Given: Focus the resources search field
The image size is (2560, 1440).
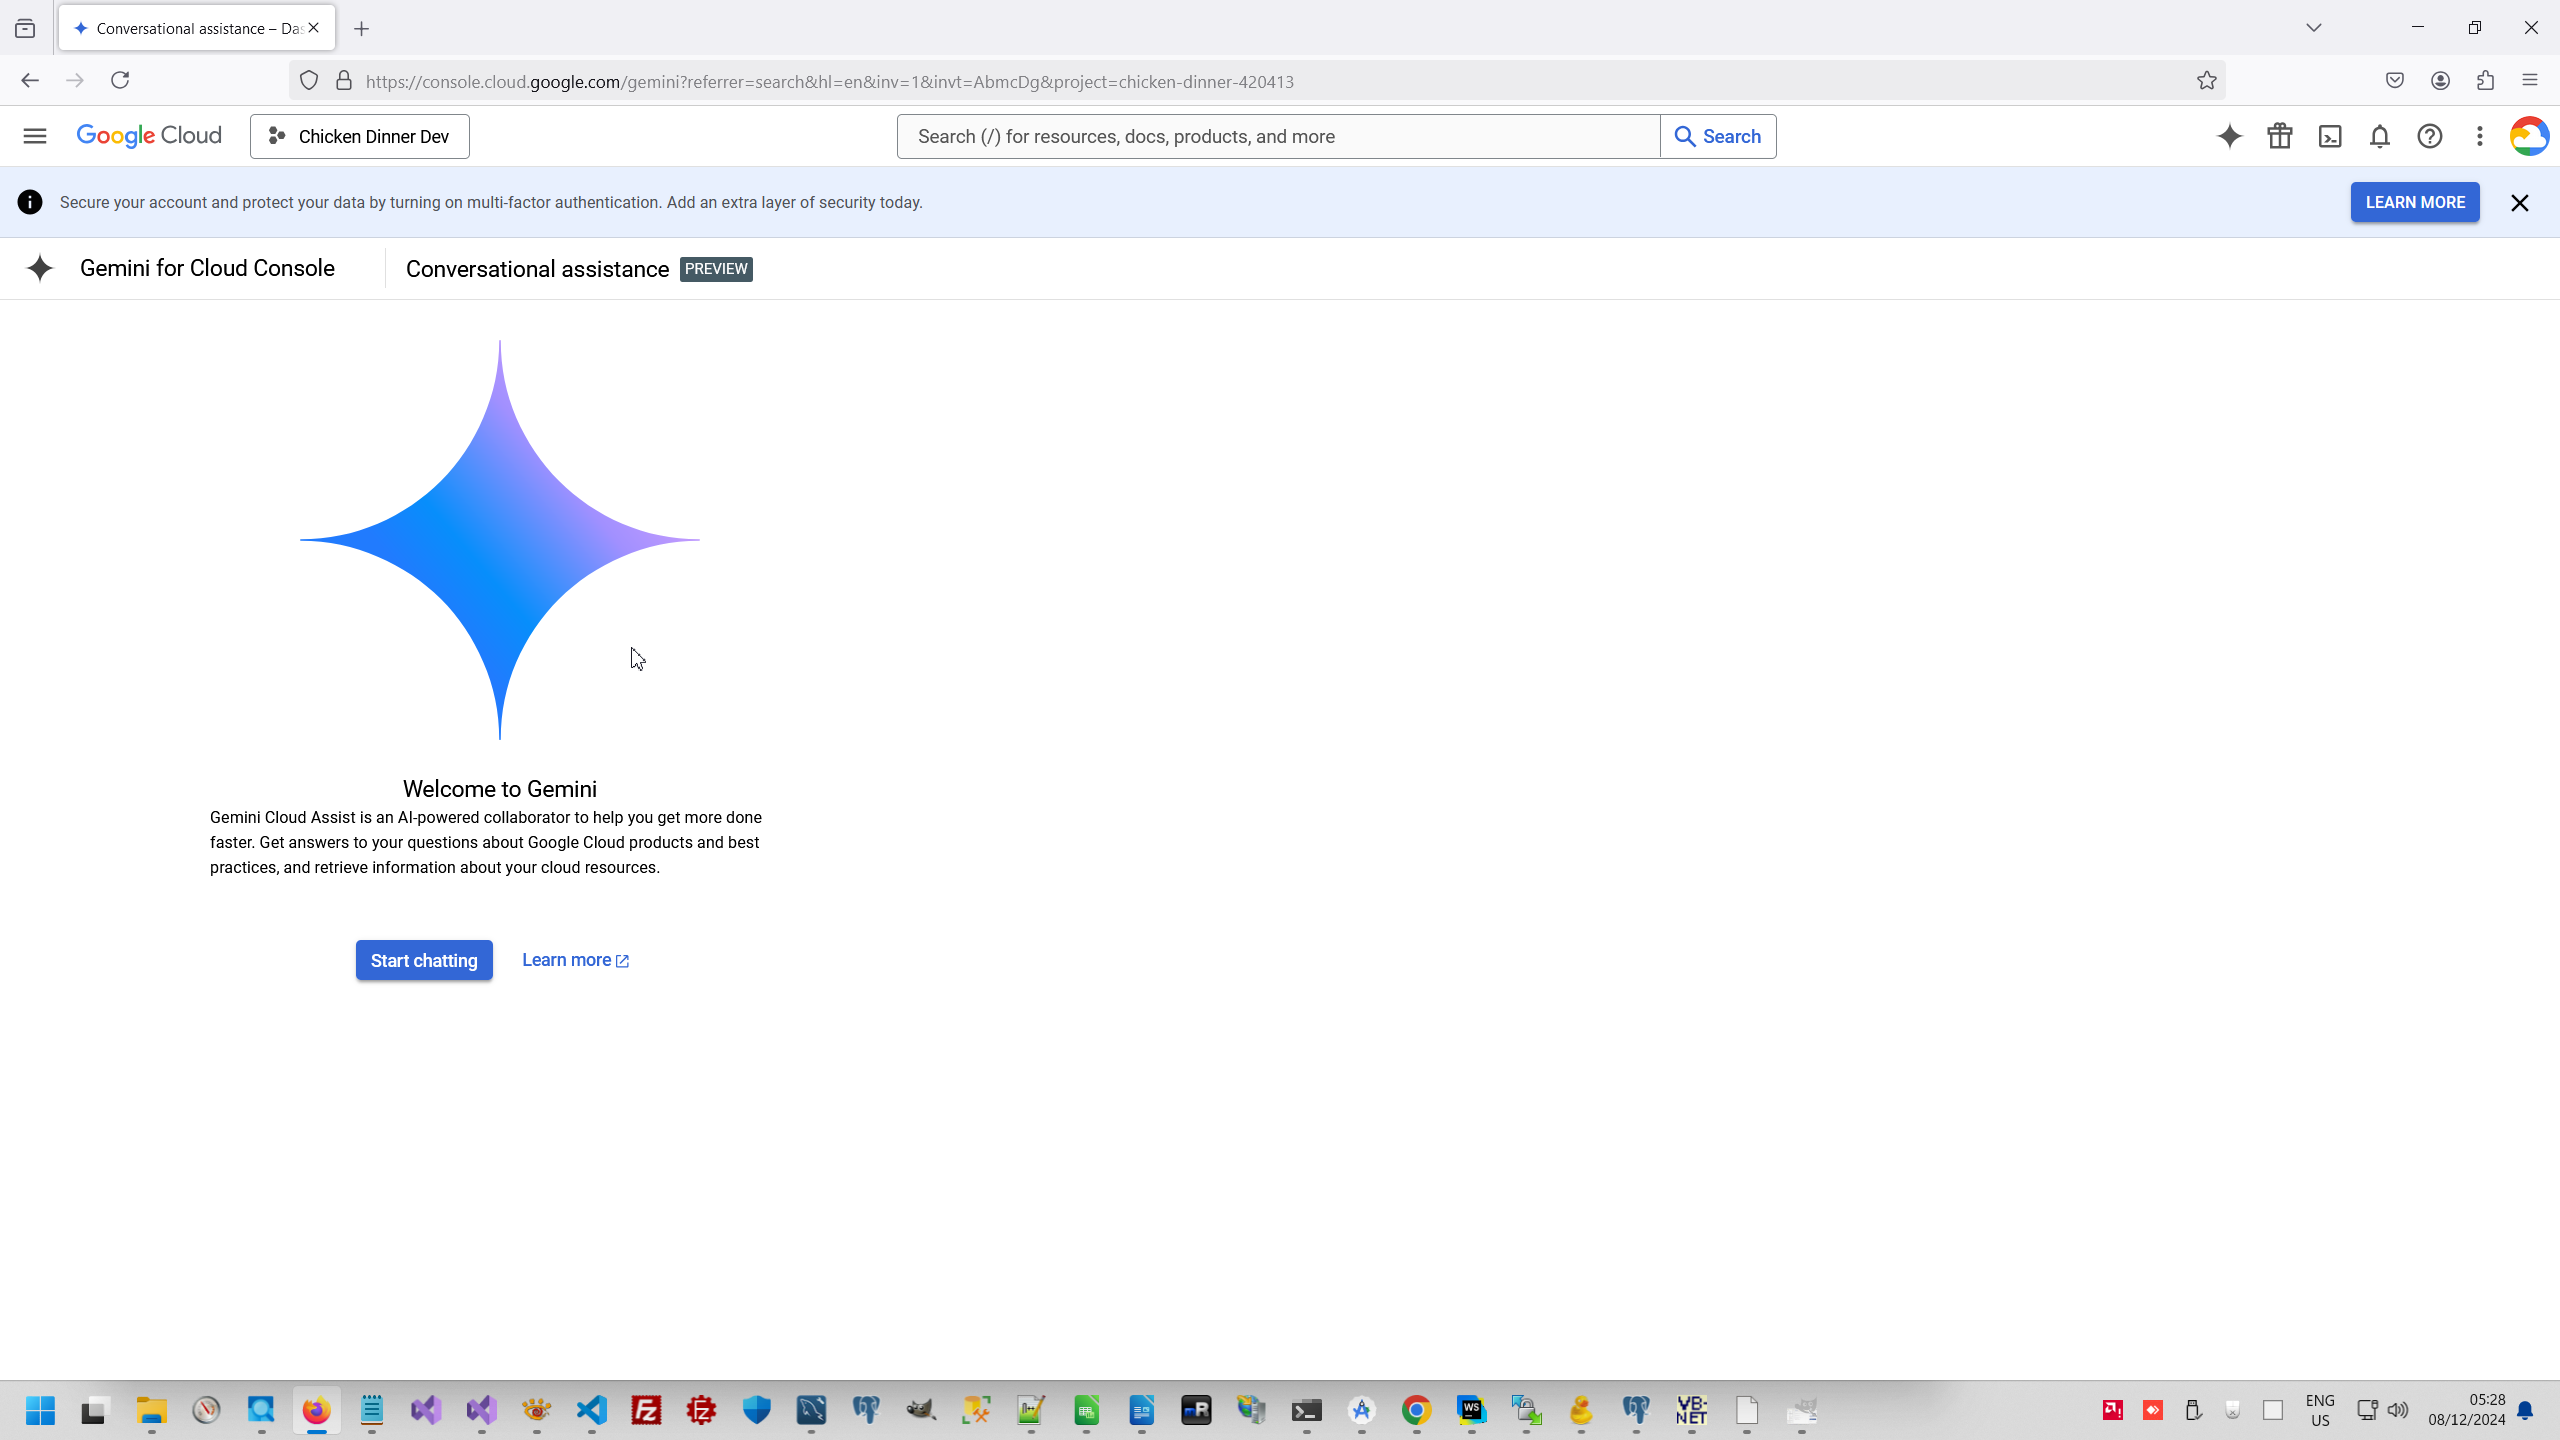Looking at the screenshot, I should 1278,136.
